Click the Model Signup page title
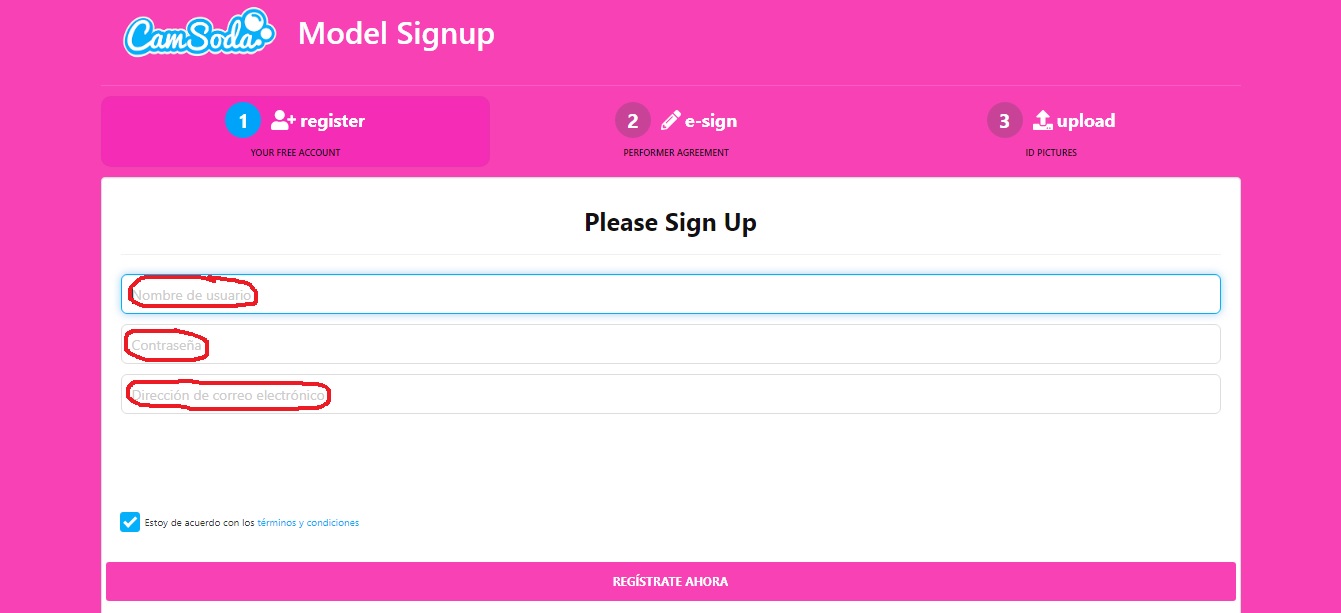Viewport: 1341px width, 613px height. coord(396,34)
